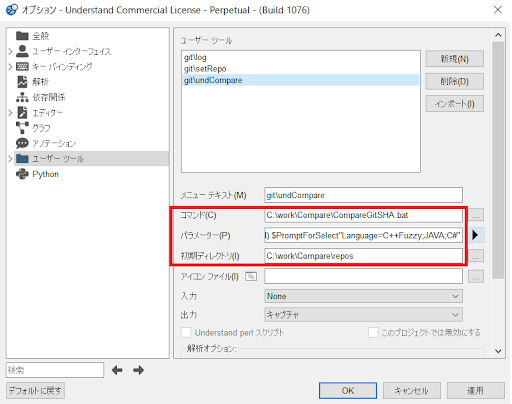The width and height of the screenshot is (512, 404).
Task: Click the キー バインディング keyboard icon
Action: click(x=22, y=66)
